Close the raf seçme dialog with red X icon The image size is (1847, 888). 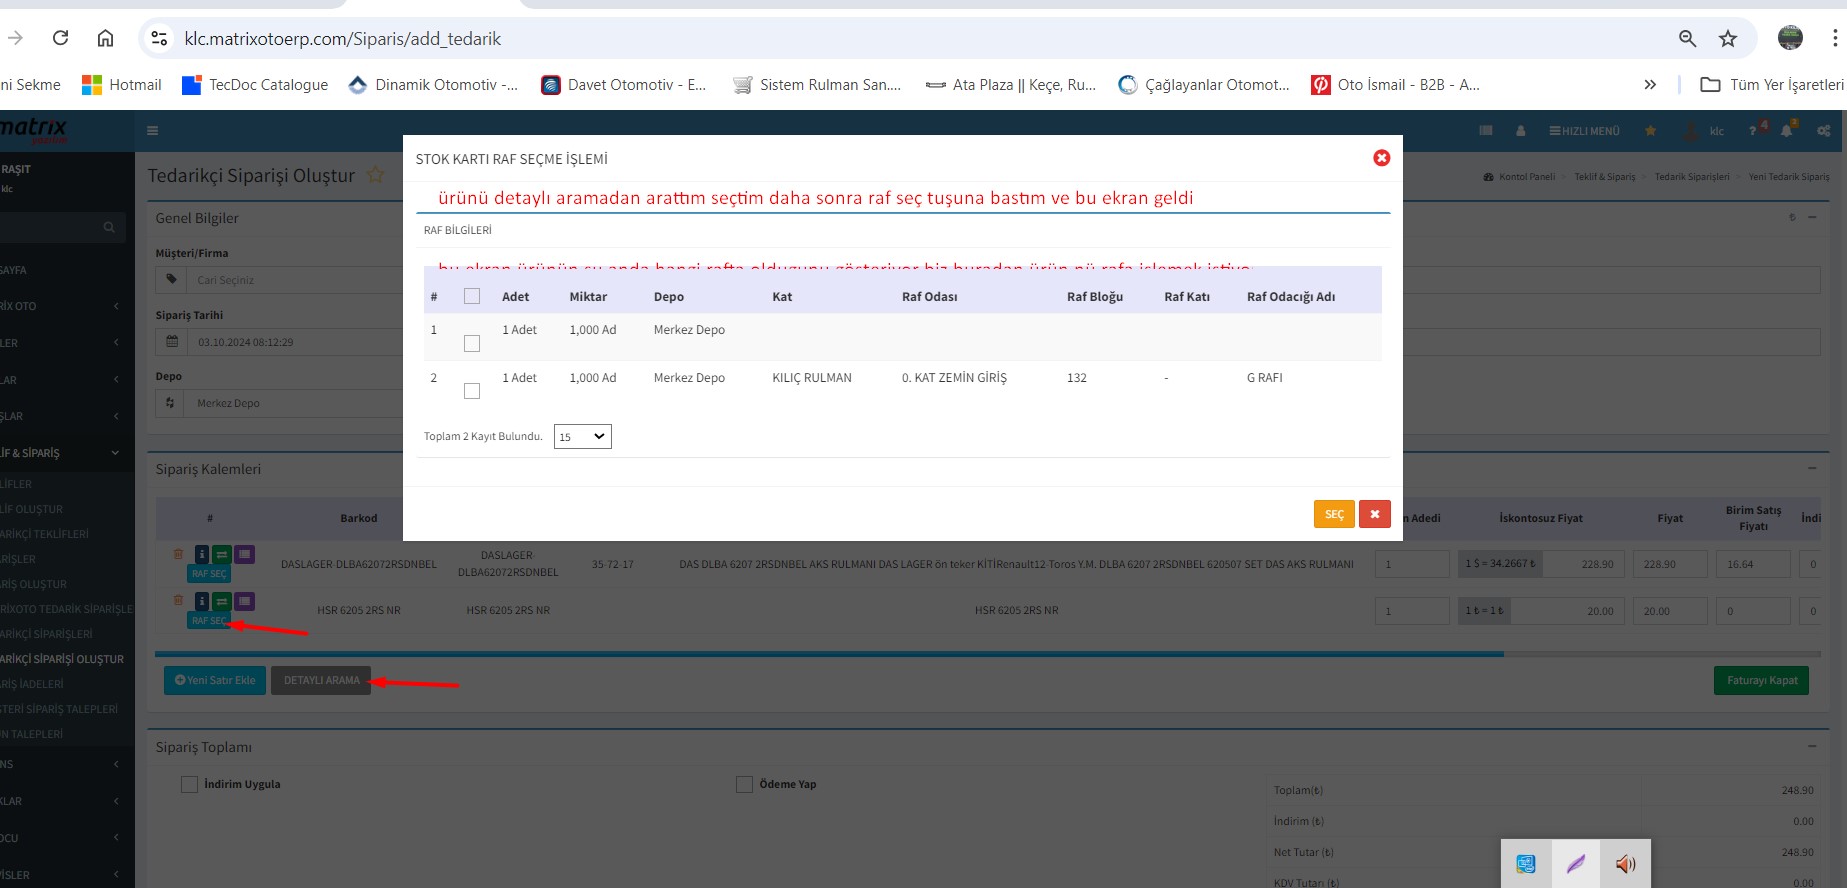tap(1381, 158)
